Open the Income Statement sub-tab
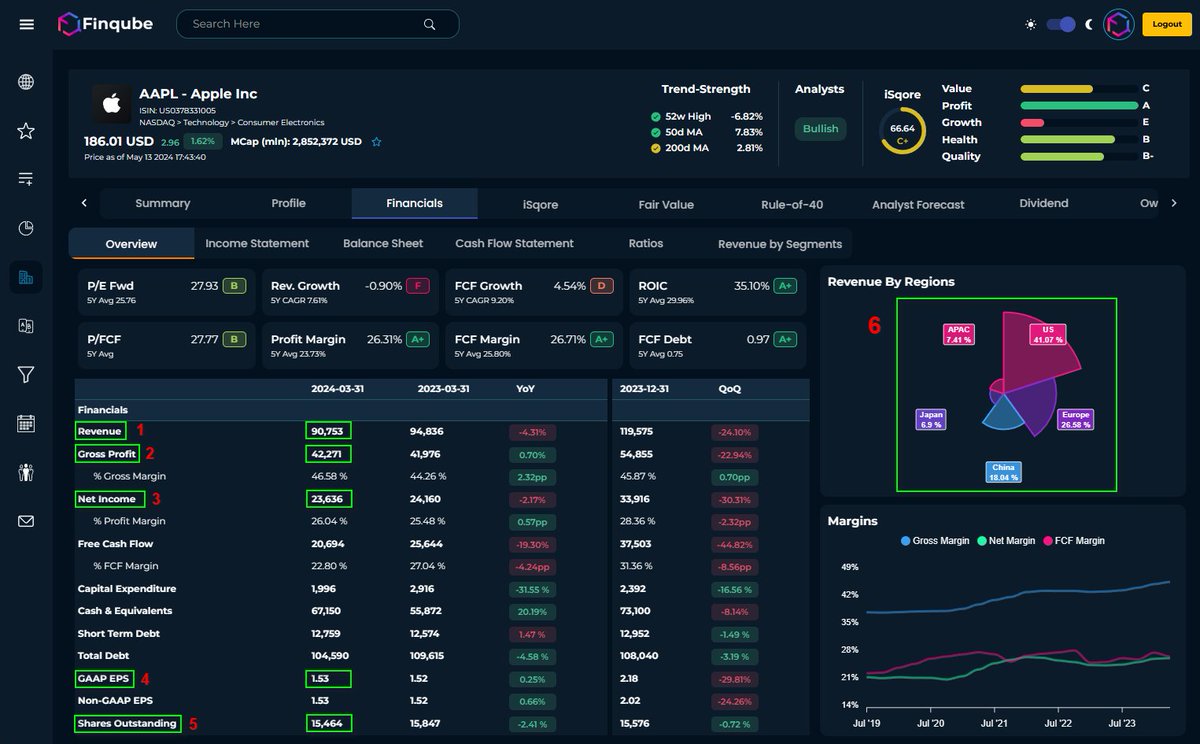The width and height of the screenshot is (1200, 744). pyautogui.click(x=257, y=243)
